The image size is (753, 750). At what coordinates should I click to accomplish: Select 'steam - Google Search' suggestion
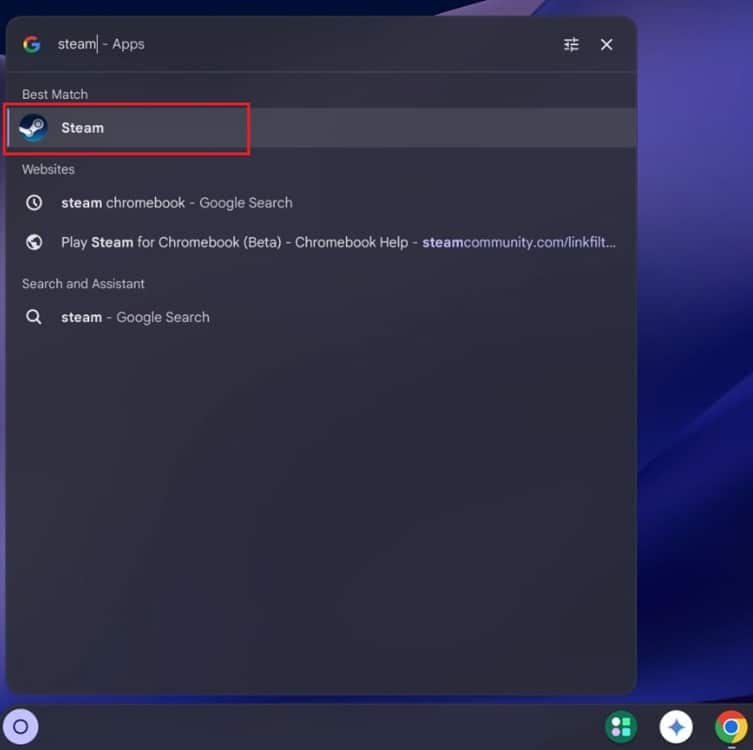coord(322,317)
